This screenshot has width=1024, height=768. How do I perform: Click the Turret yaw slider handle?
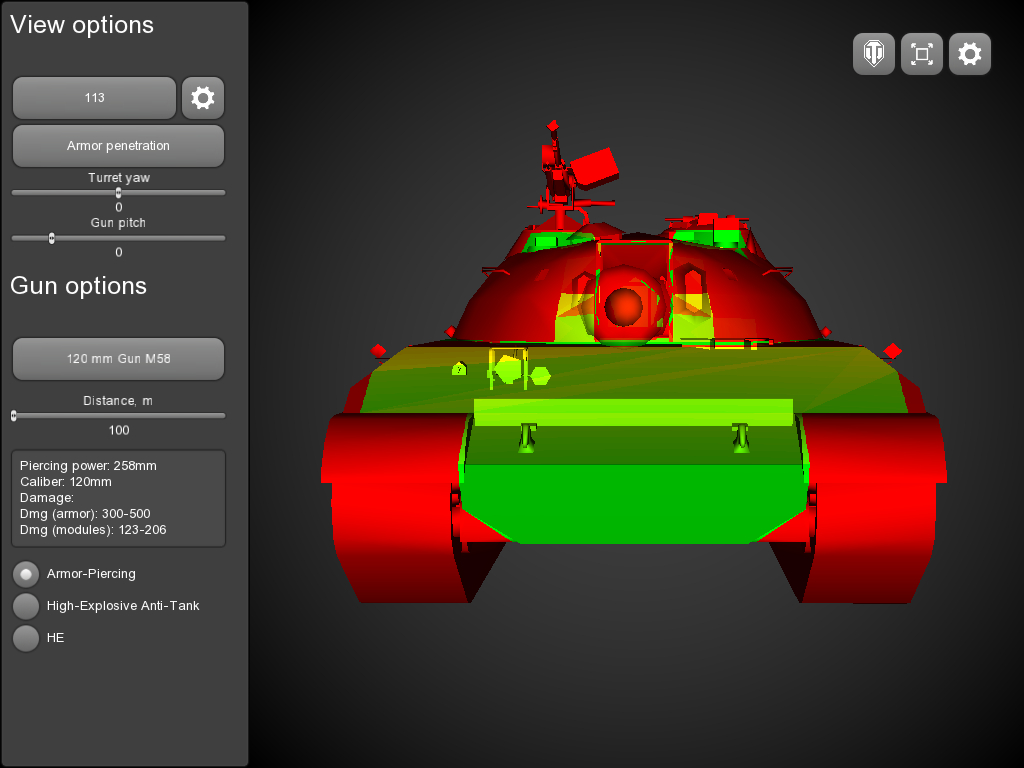point(118,193)
